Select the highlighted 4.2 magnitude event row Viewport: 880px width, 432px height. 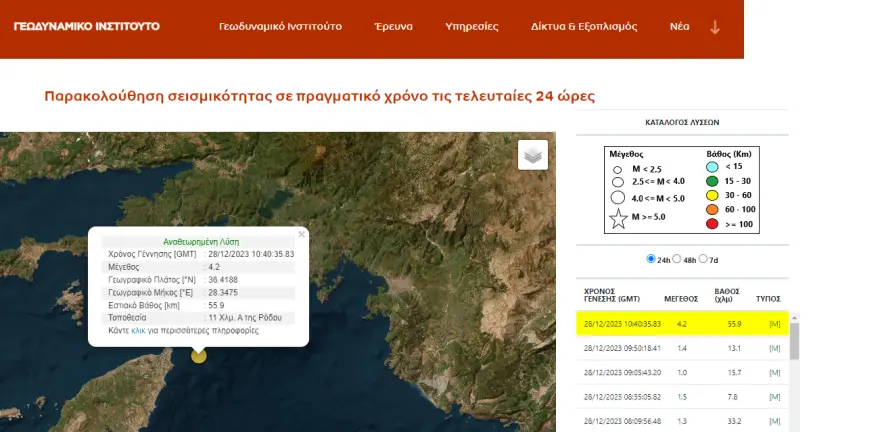click(682, 323)
